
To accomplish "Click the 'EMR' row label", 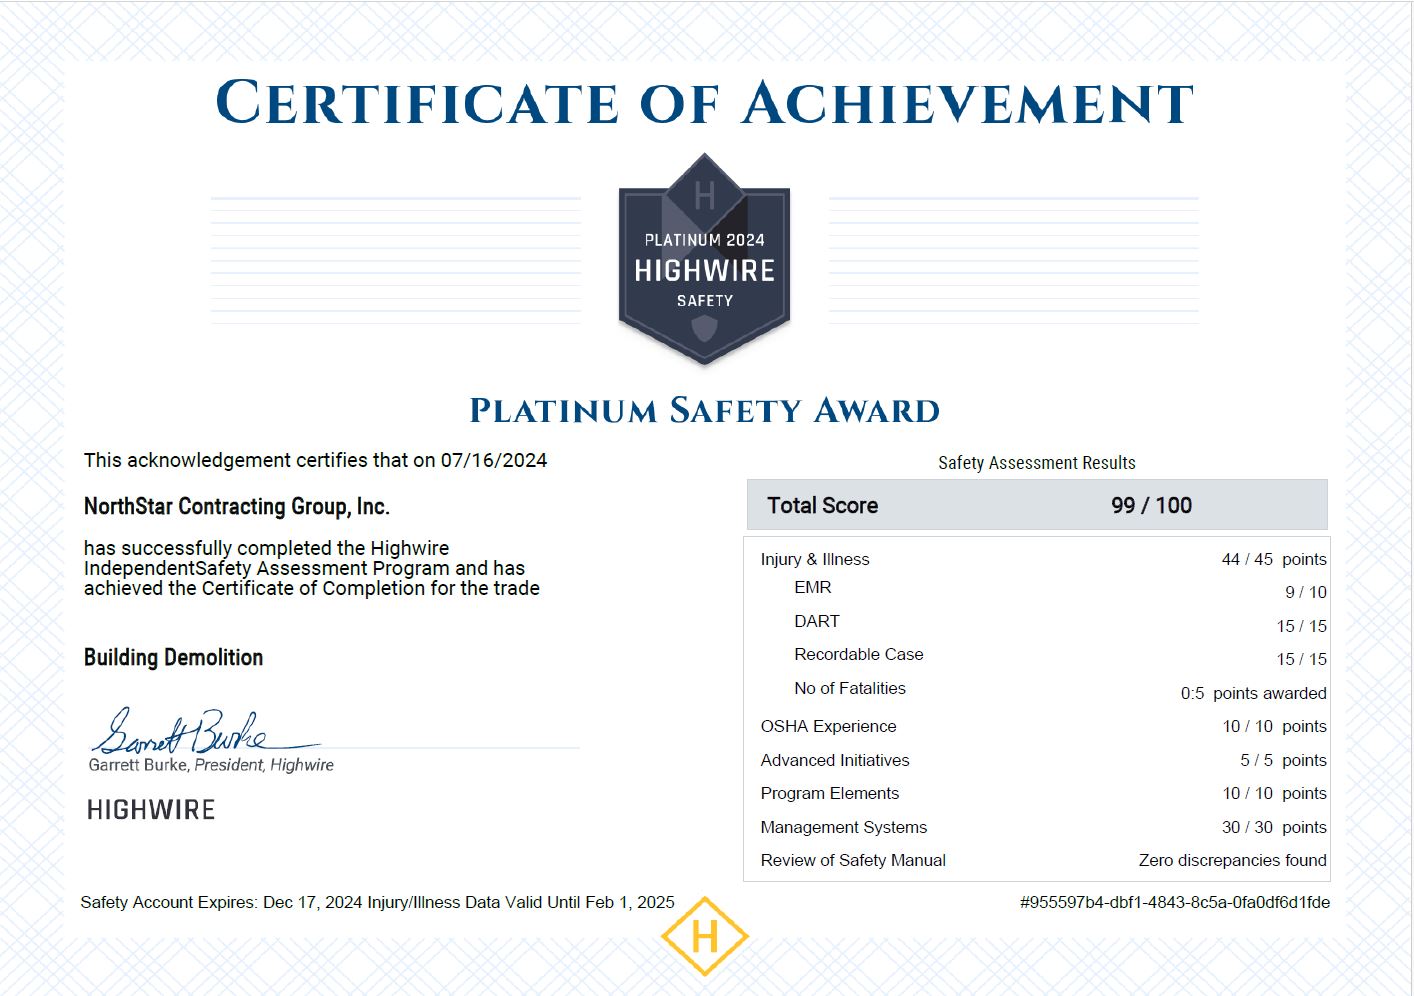I will (813, 587).
